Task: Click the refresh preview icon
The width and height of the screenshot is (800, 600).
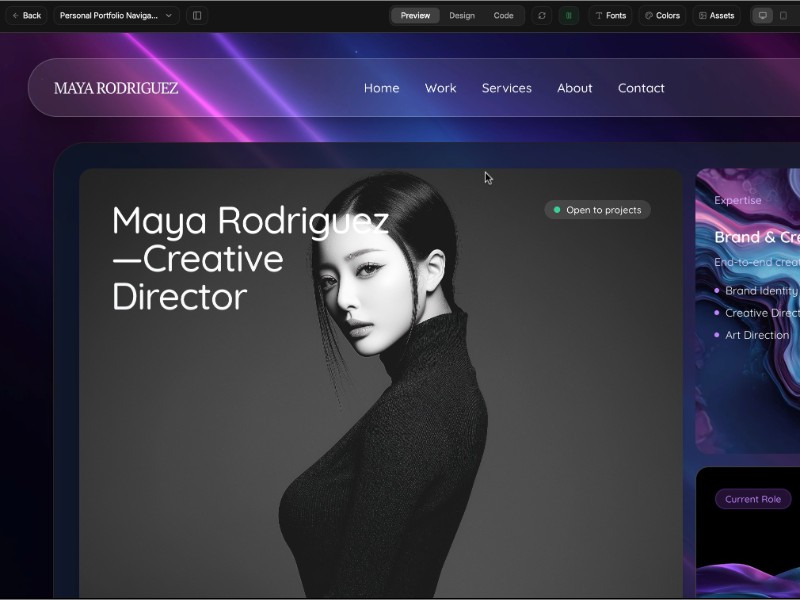Action: click(541, 15)
